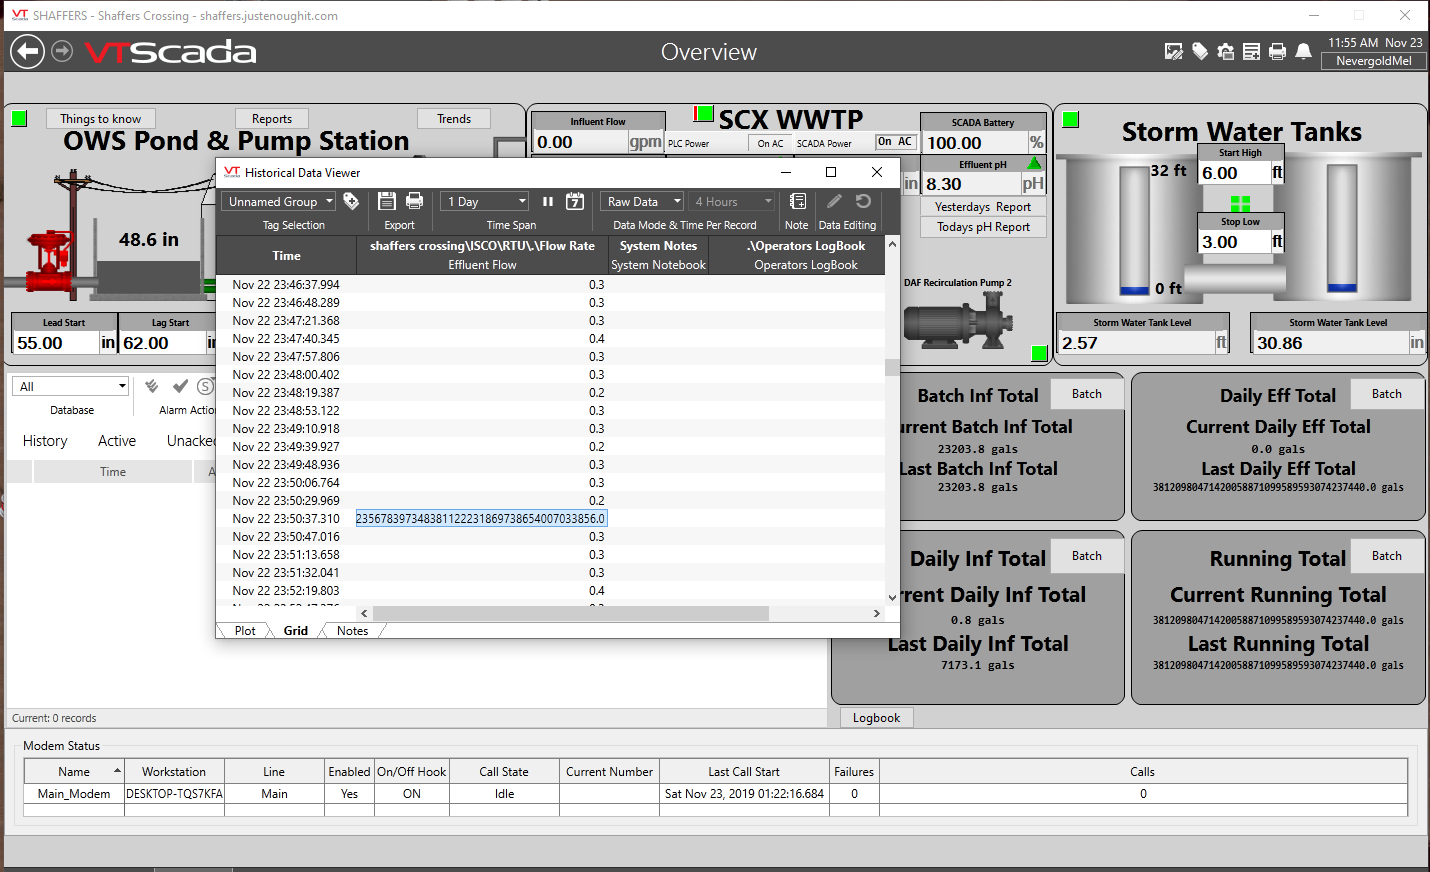
Task: Print historical data using the viewer's printer icon
Action: 415,201
